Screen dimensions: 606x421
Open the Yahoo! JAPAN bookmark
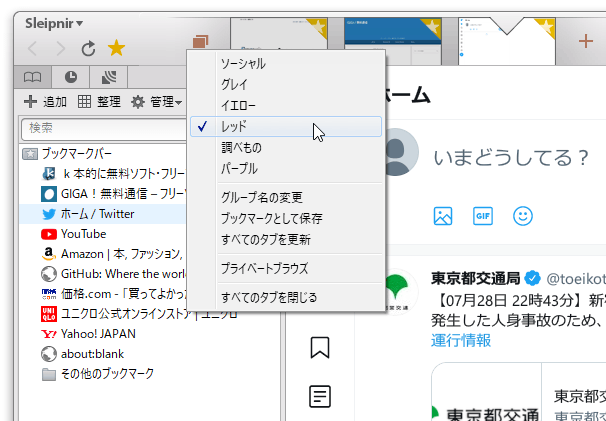click(x=89, y=334)
